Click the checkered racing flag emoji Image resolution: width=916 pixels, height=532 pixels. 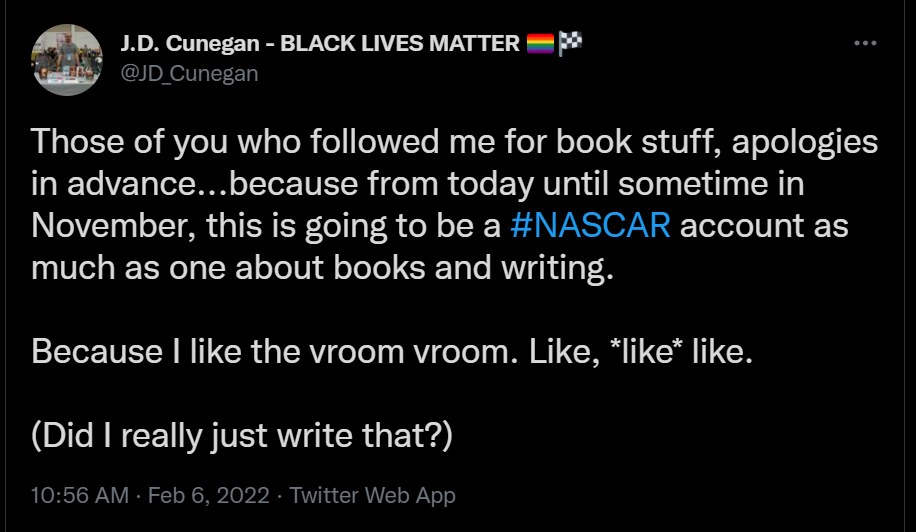pyautogui.click(x=570, y=43)
